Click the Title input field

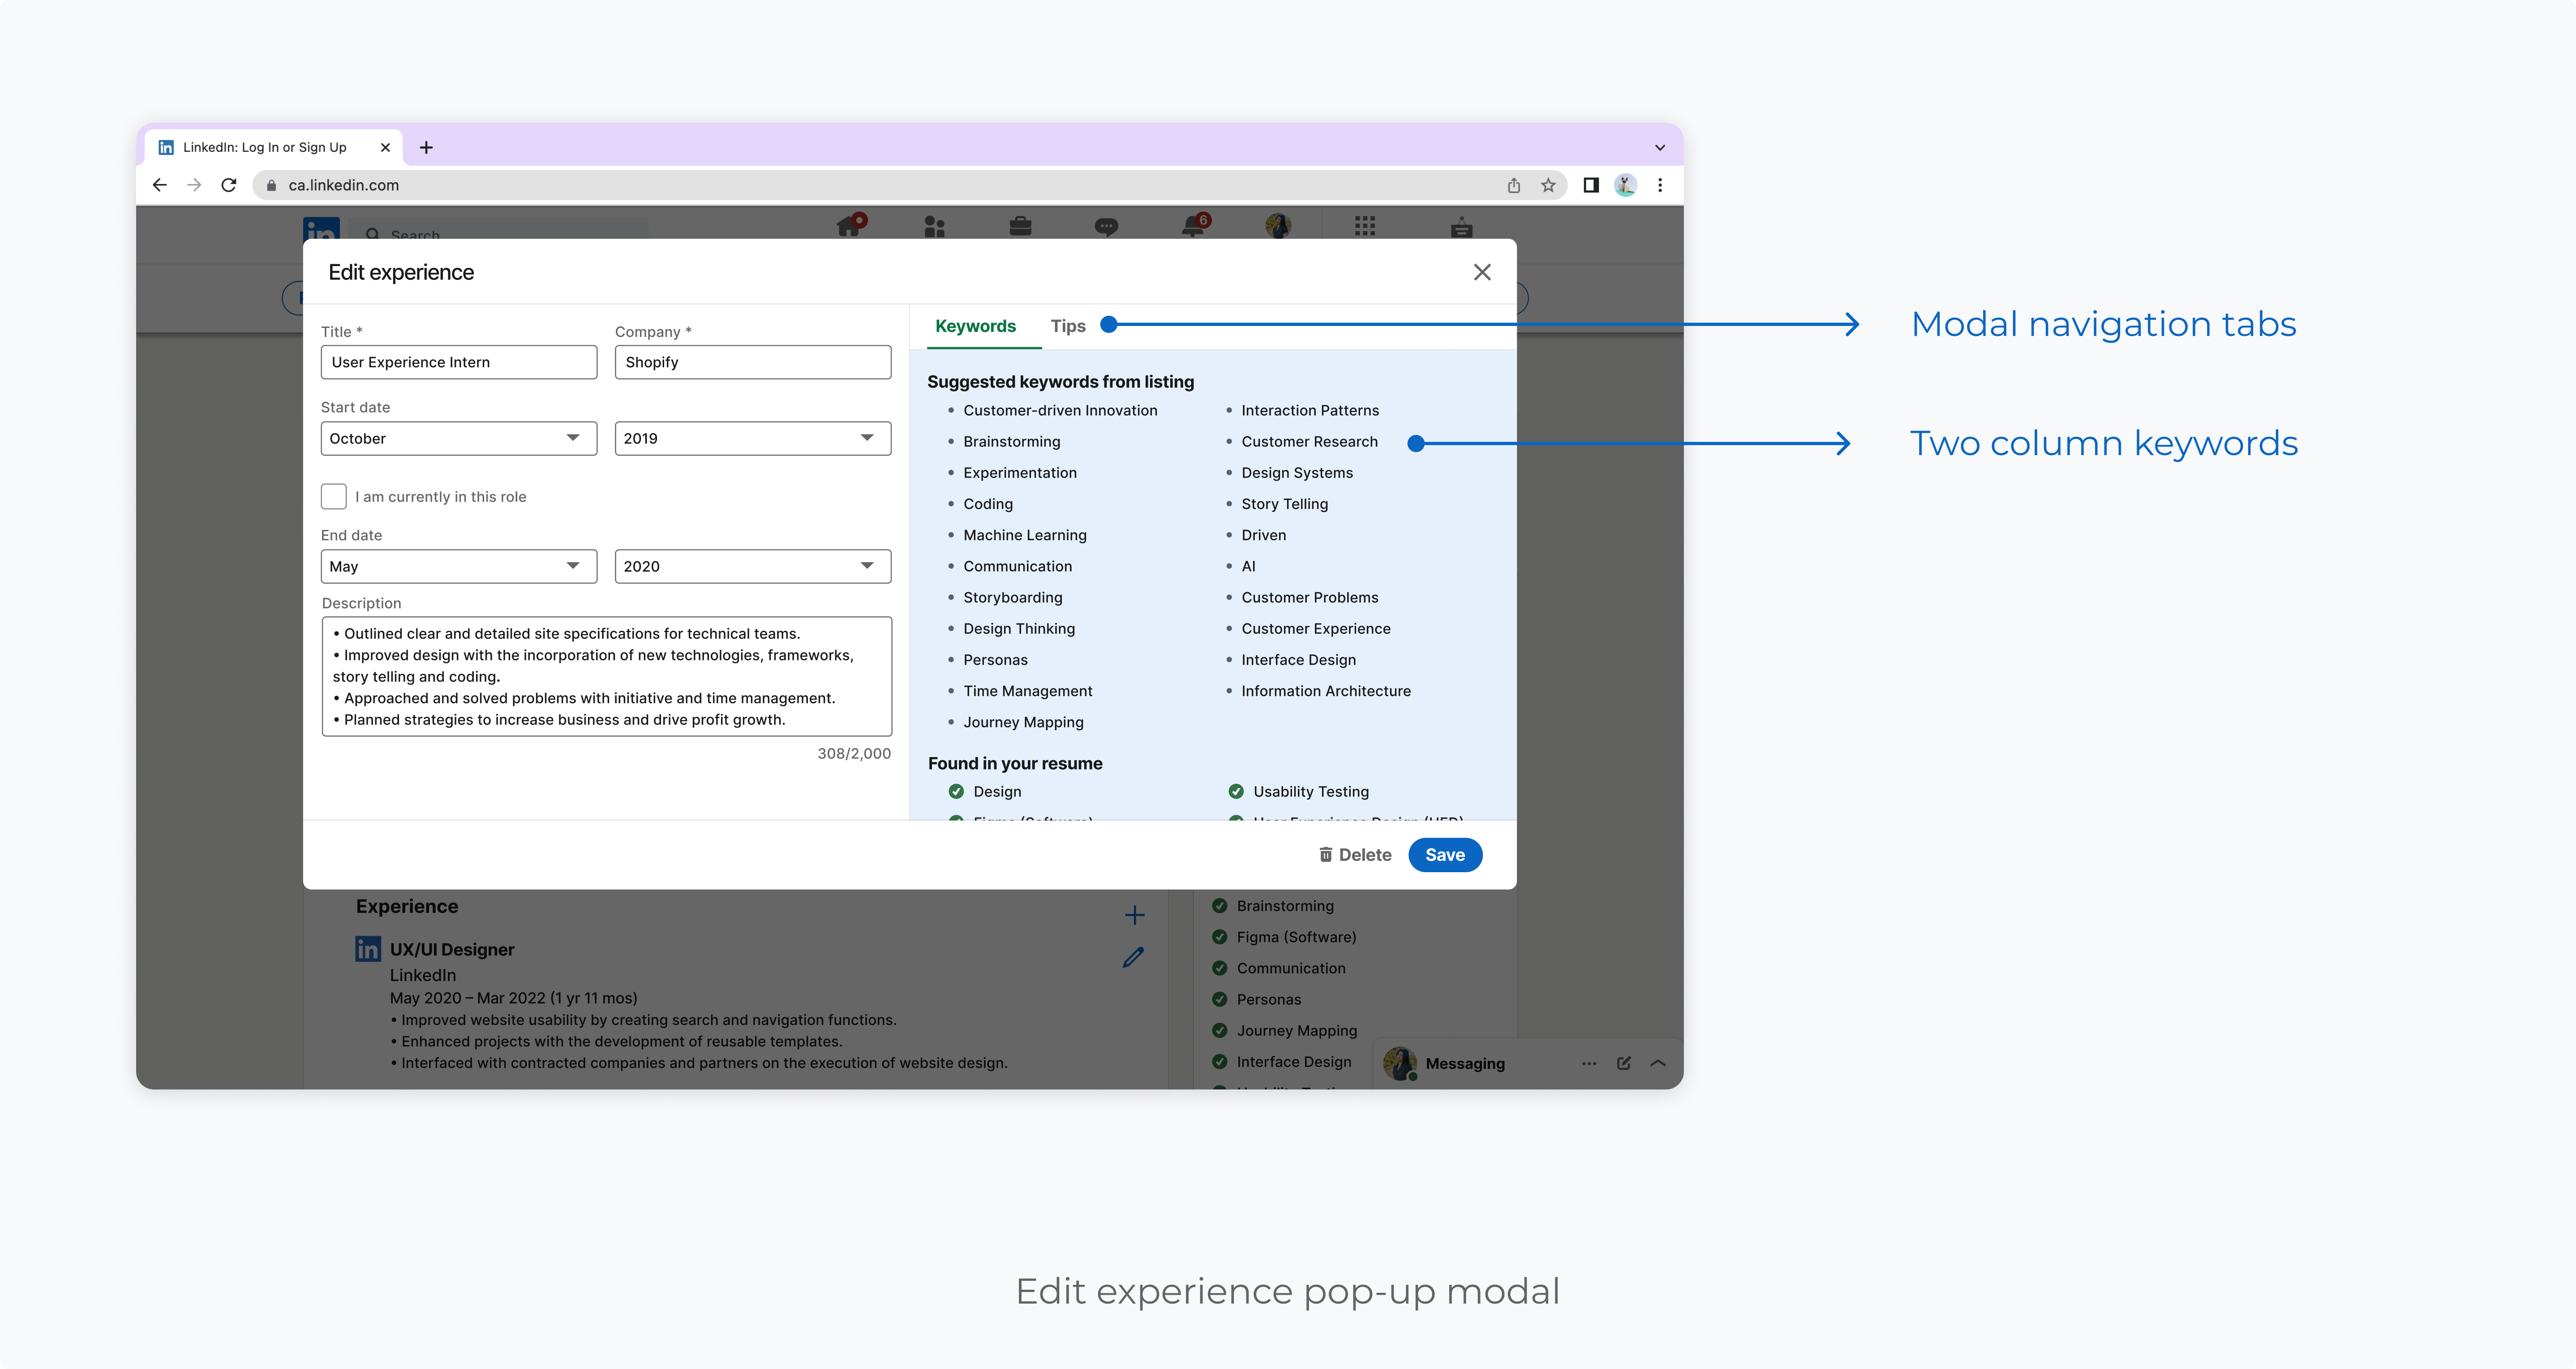[458, 362]
